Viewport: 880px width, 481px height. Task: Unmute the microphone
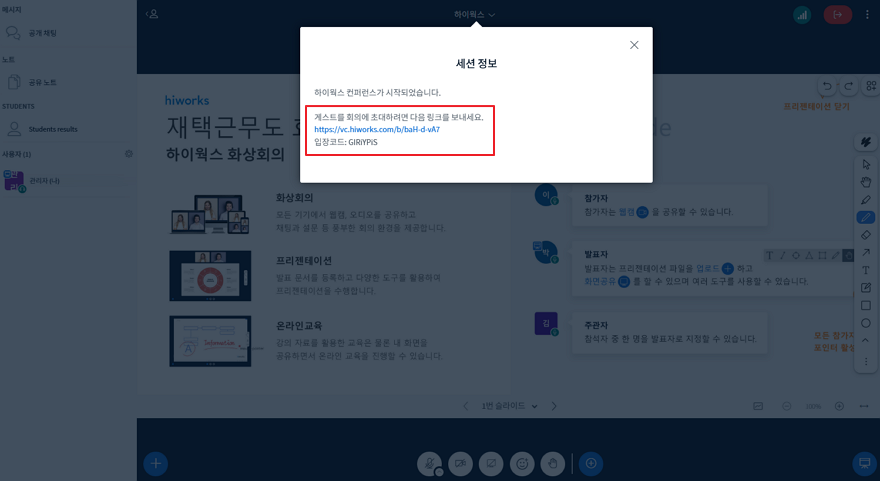coord(429,463)
